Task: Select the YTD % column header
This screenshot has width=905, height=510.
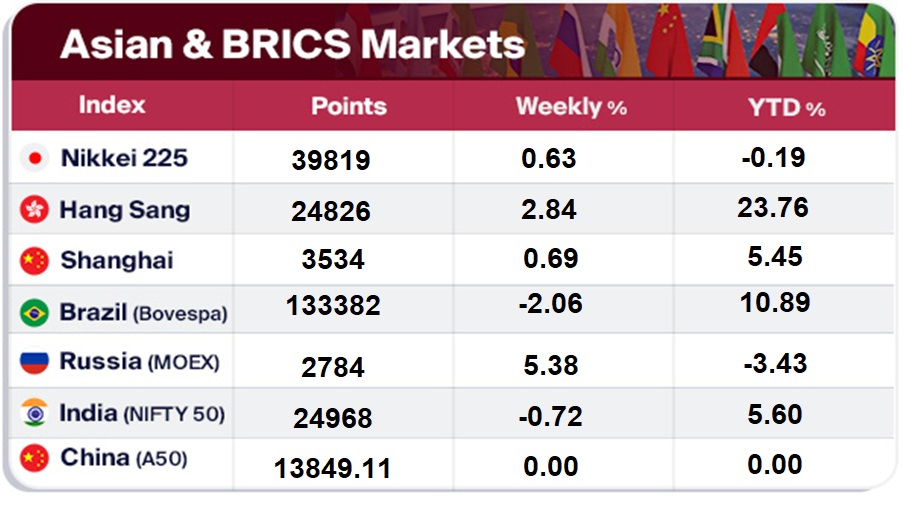Action: point(786,107)
